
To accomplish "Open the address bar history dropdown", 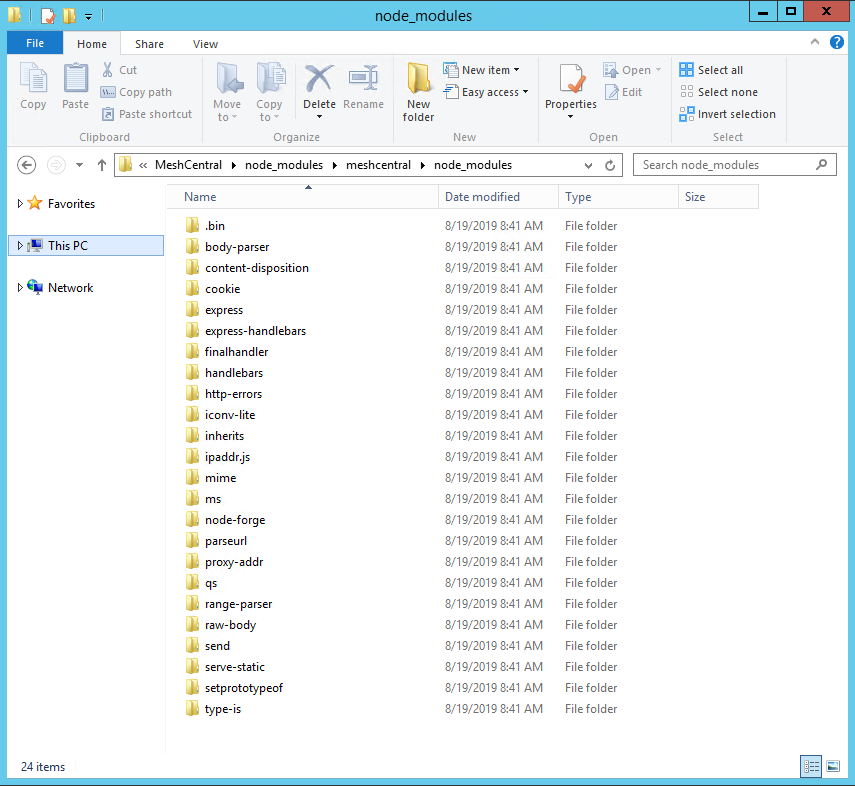I will pyautogui.click(x=588, y=165).
